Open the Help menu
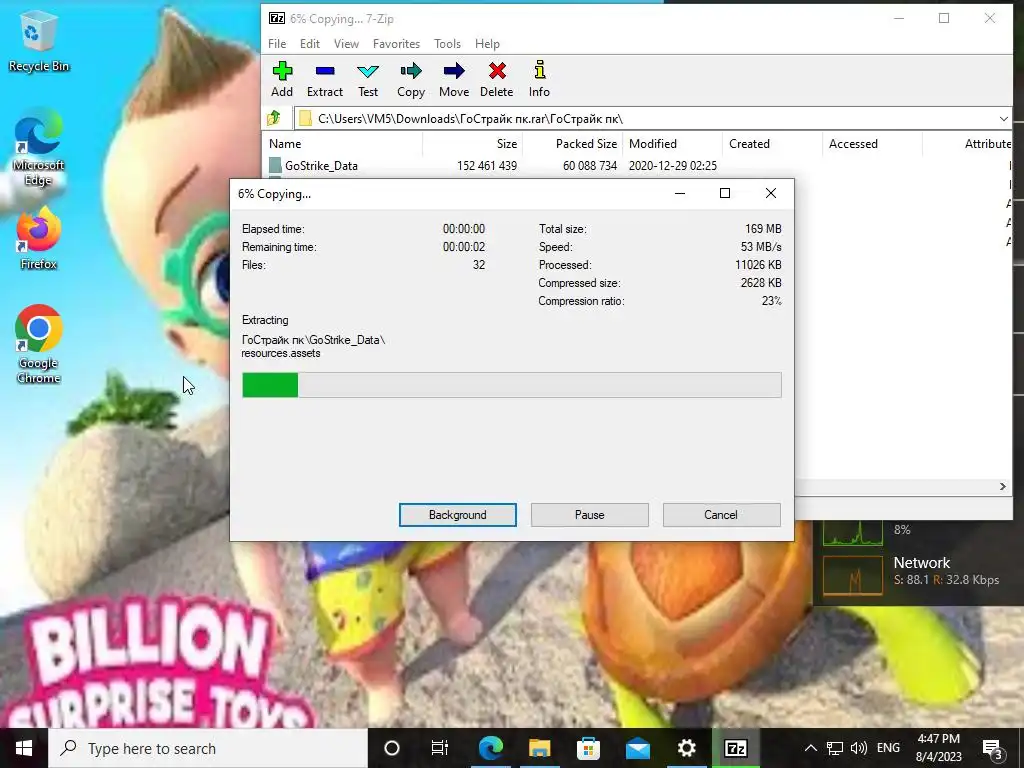1024x768 pixels. tap(487, 44)
